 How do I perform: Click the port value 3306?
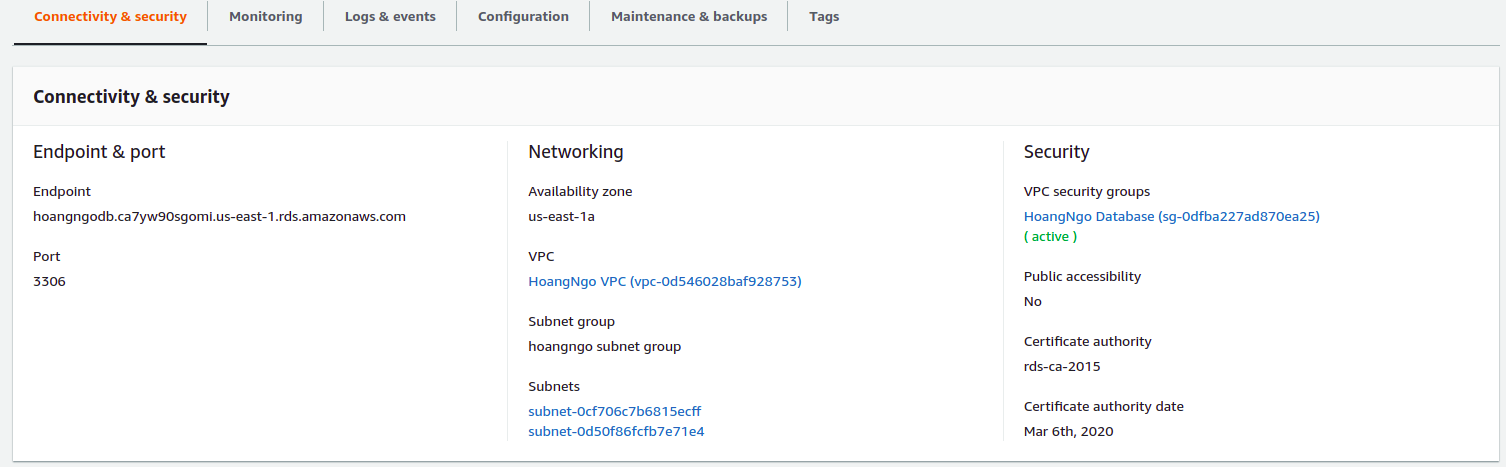(49, 282)
